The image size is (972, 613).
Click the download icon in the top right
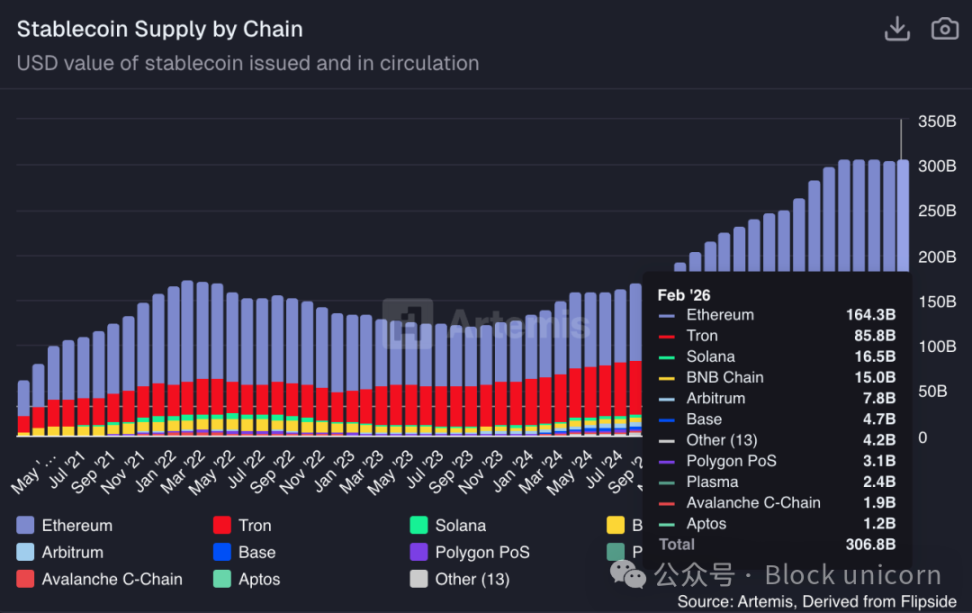pos(897,29)
